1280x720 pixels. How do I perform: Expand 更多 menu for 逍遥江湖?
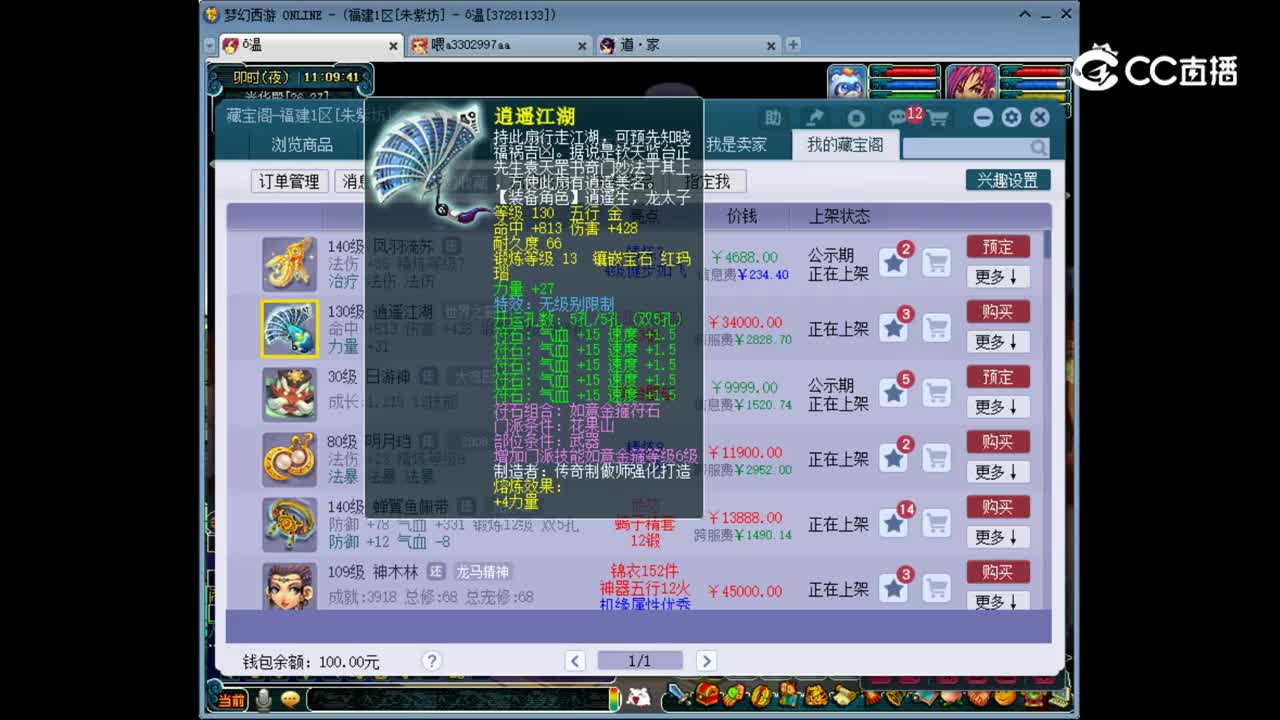pyautogui.click(x=998, y=342)
